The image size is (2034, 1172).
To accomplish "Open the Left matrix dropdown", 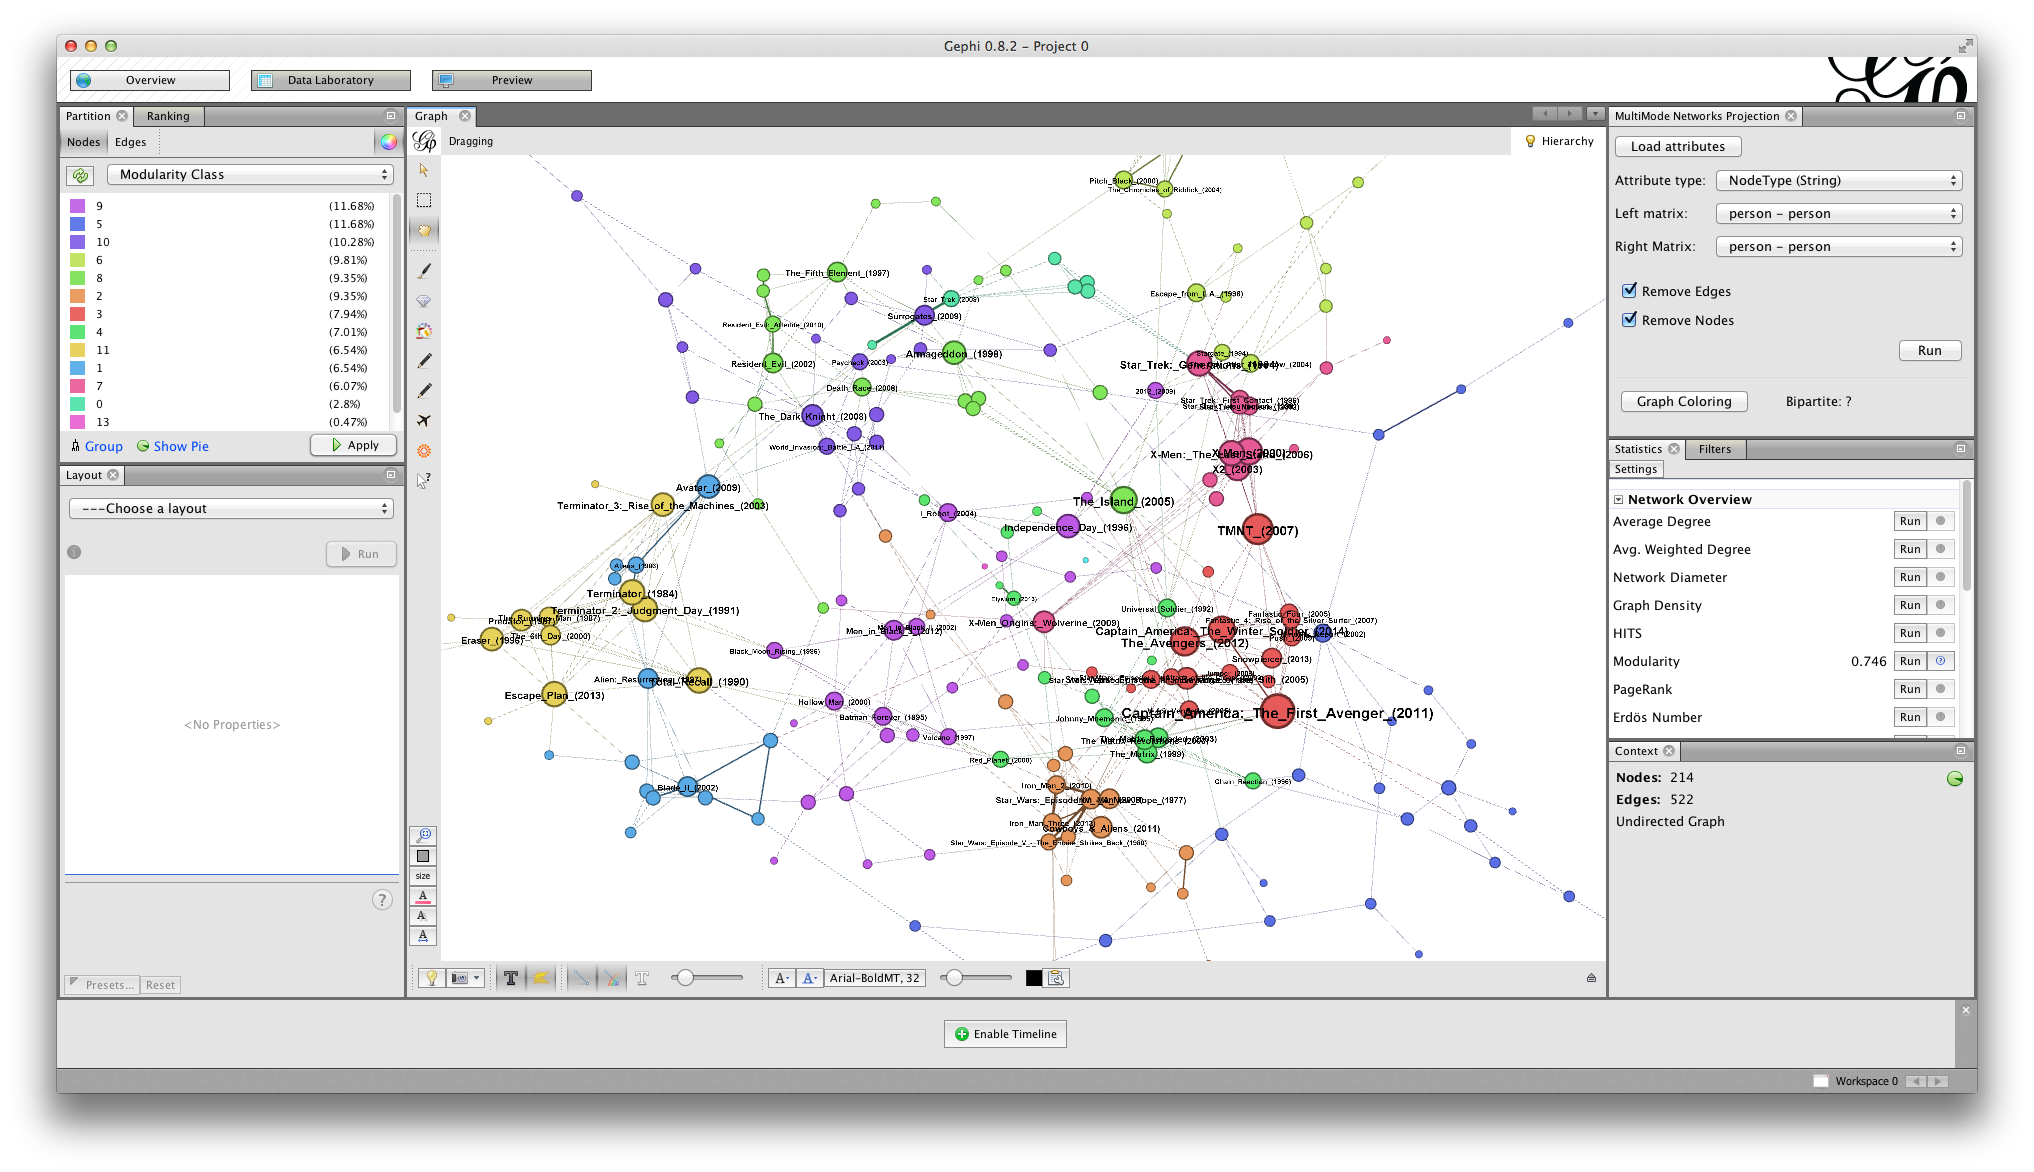I will pos(1839,214).
